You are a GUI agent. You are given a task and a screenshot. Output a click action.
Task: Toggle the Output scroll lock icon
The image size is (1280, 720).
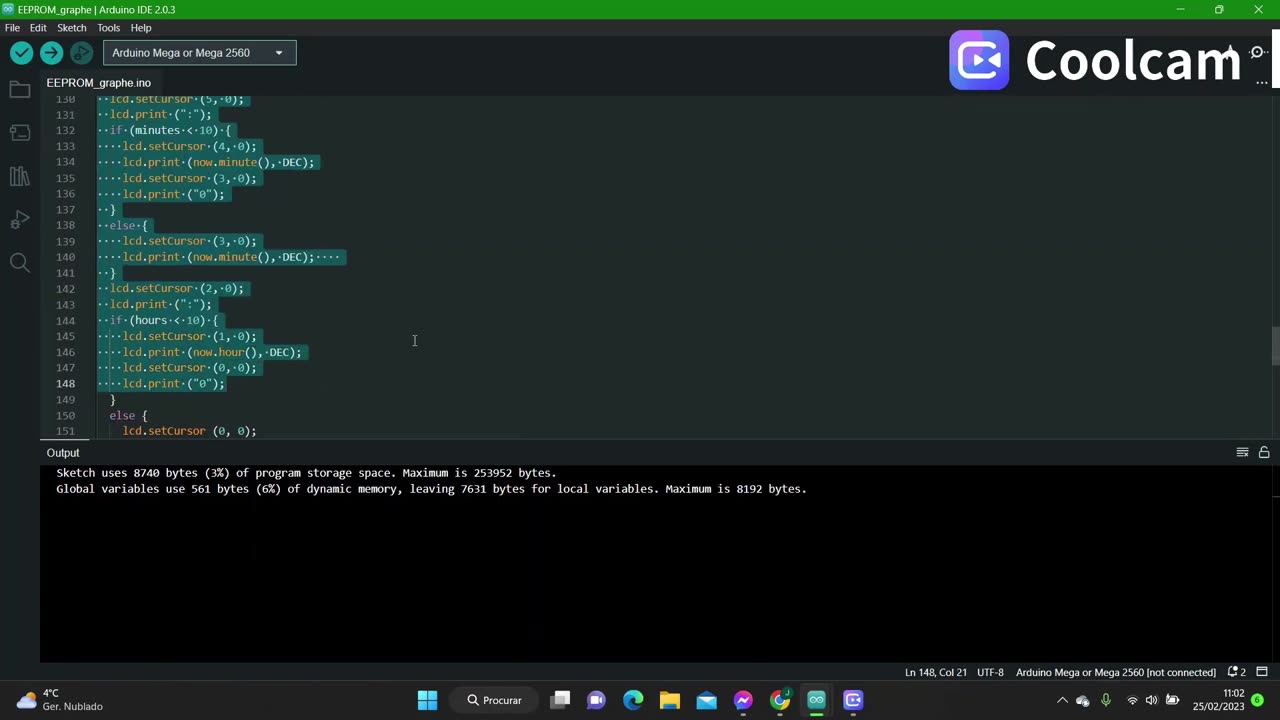1264,453
